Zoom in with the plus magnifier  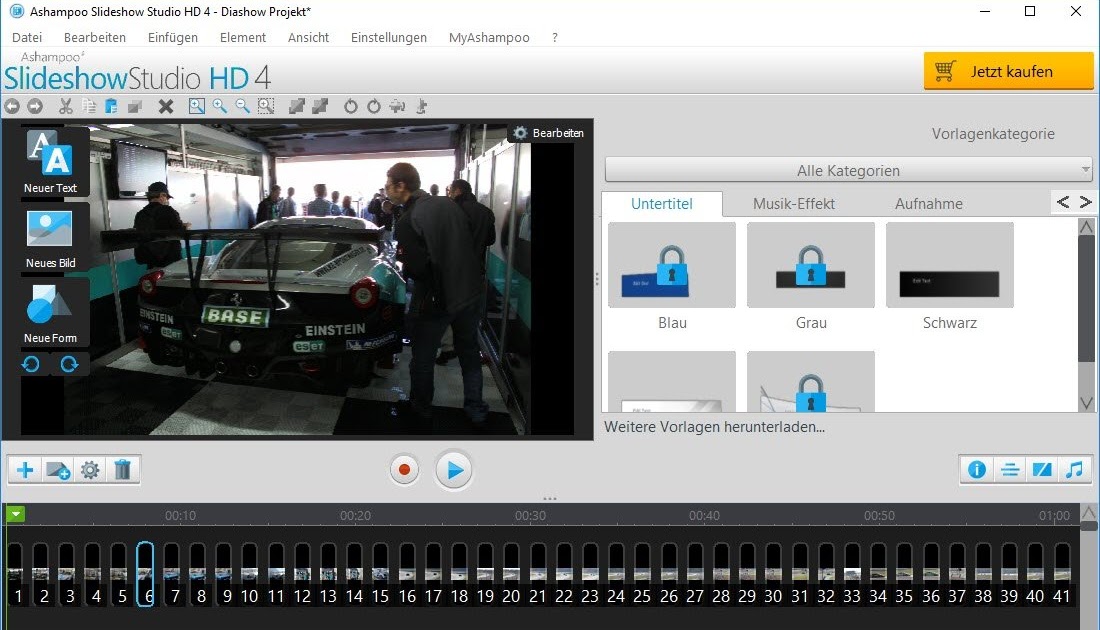click(x=220, y=106)
